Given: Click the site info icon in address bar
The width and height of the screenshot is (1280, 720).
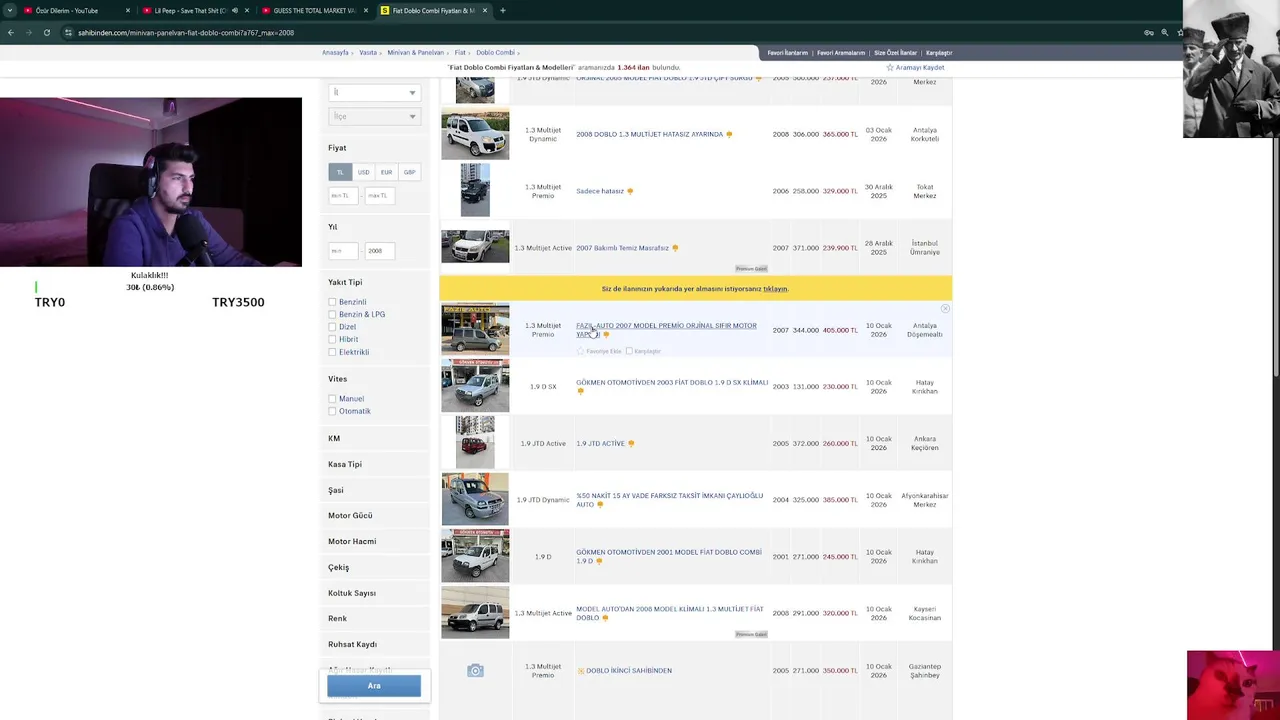Looking at the screenshot, I should tap(68, 32).
